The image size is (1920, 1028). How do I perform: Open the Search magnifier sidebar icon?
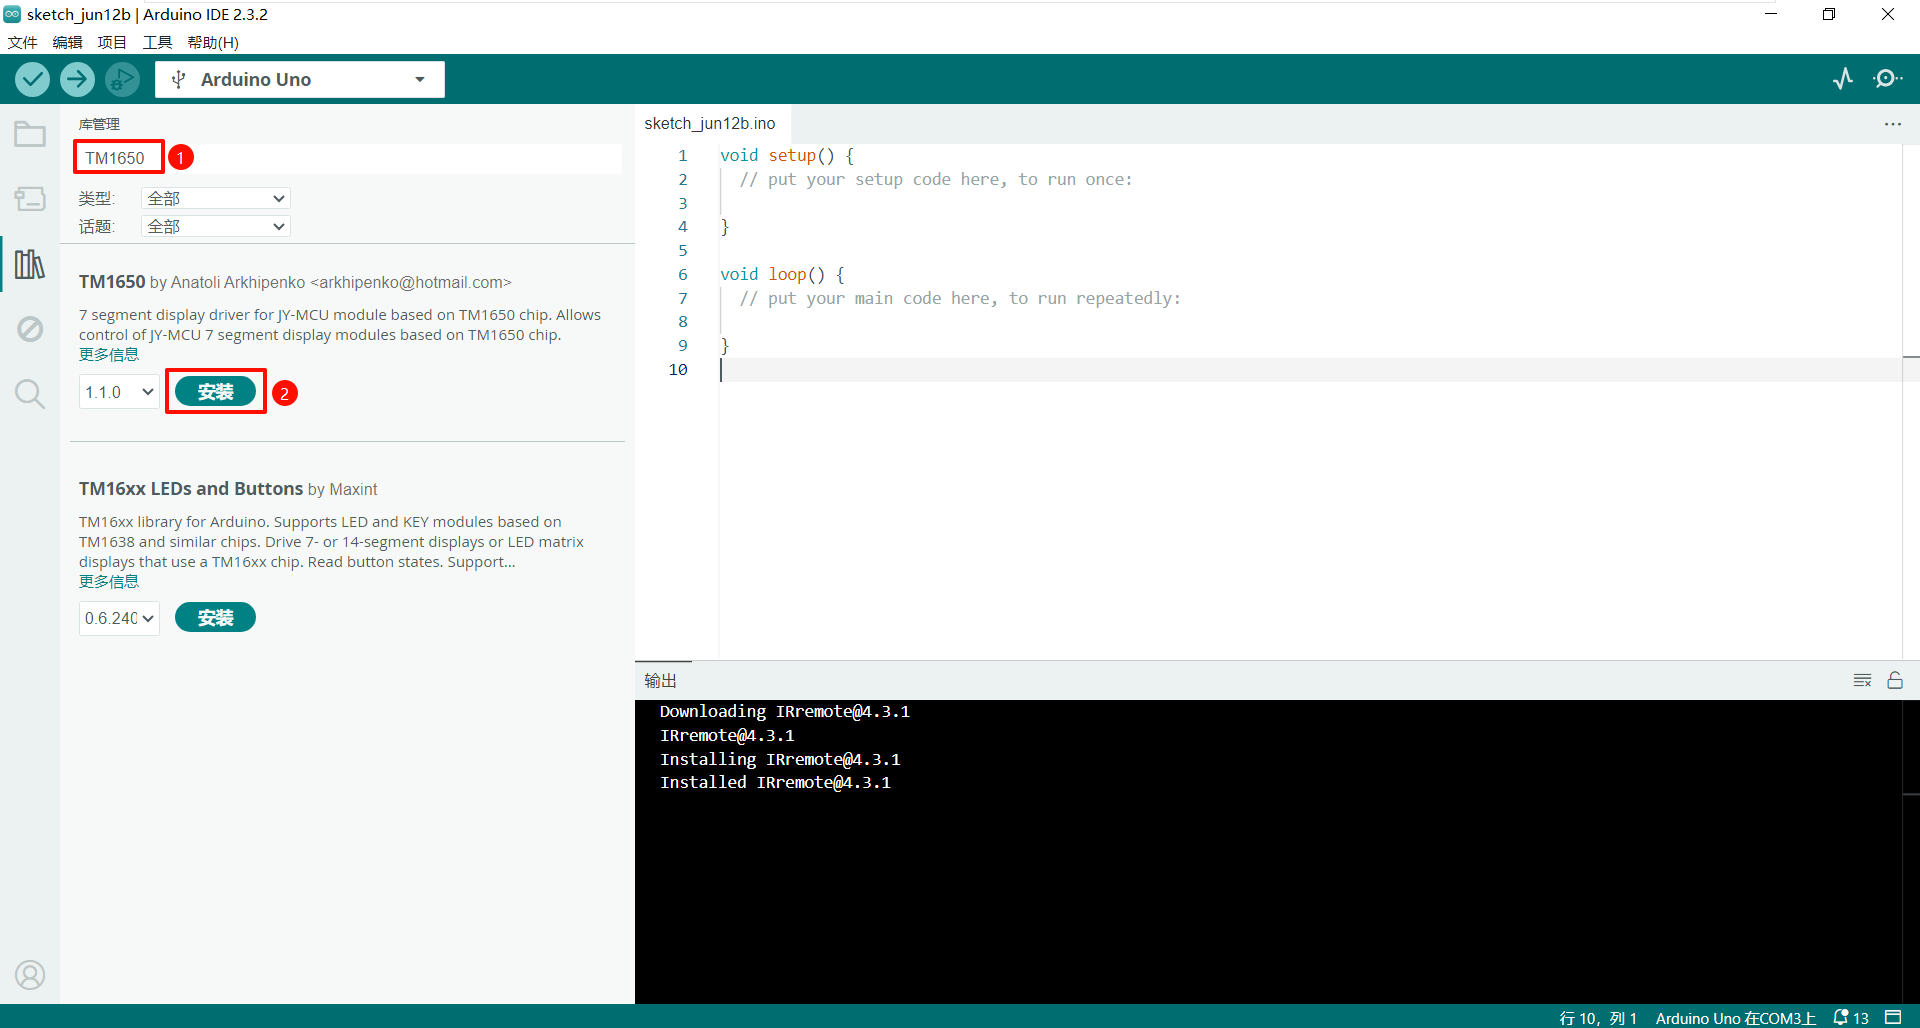pyautogui.click(x=30, y=394)
